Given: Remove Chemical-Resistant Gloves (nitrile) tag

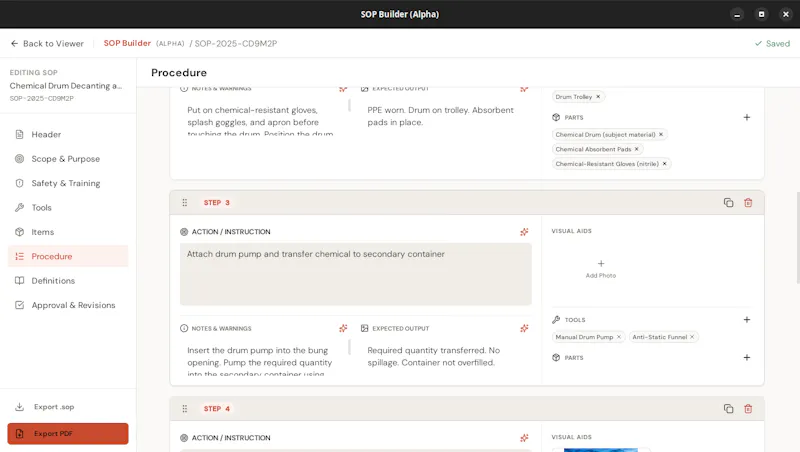Looking at the screenshot, I should pos(664,164).
